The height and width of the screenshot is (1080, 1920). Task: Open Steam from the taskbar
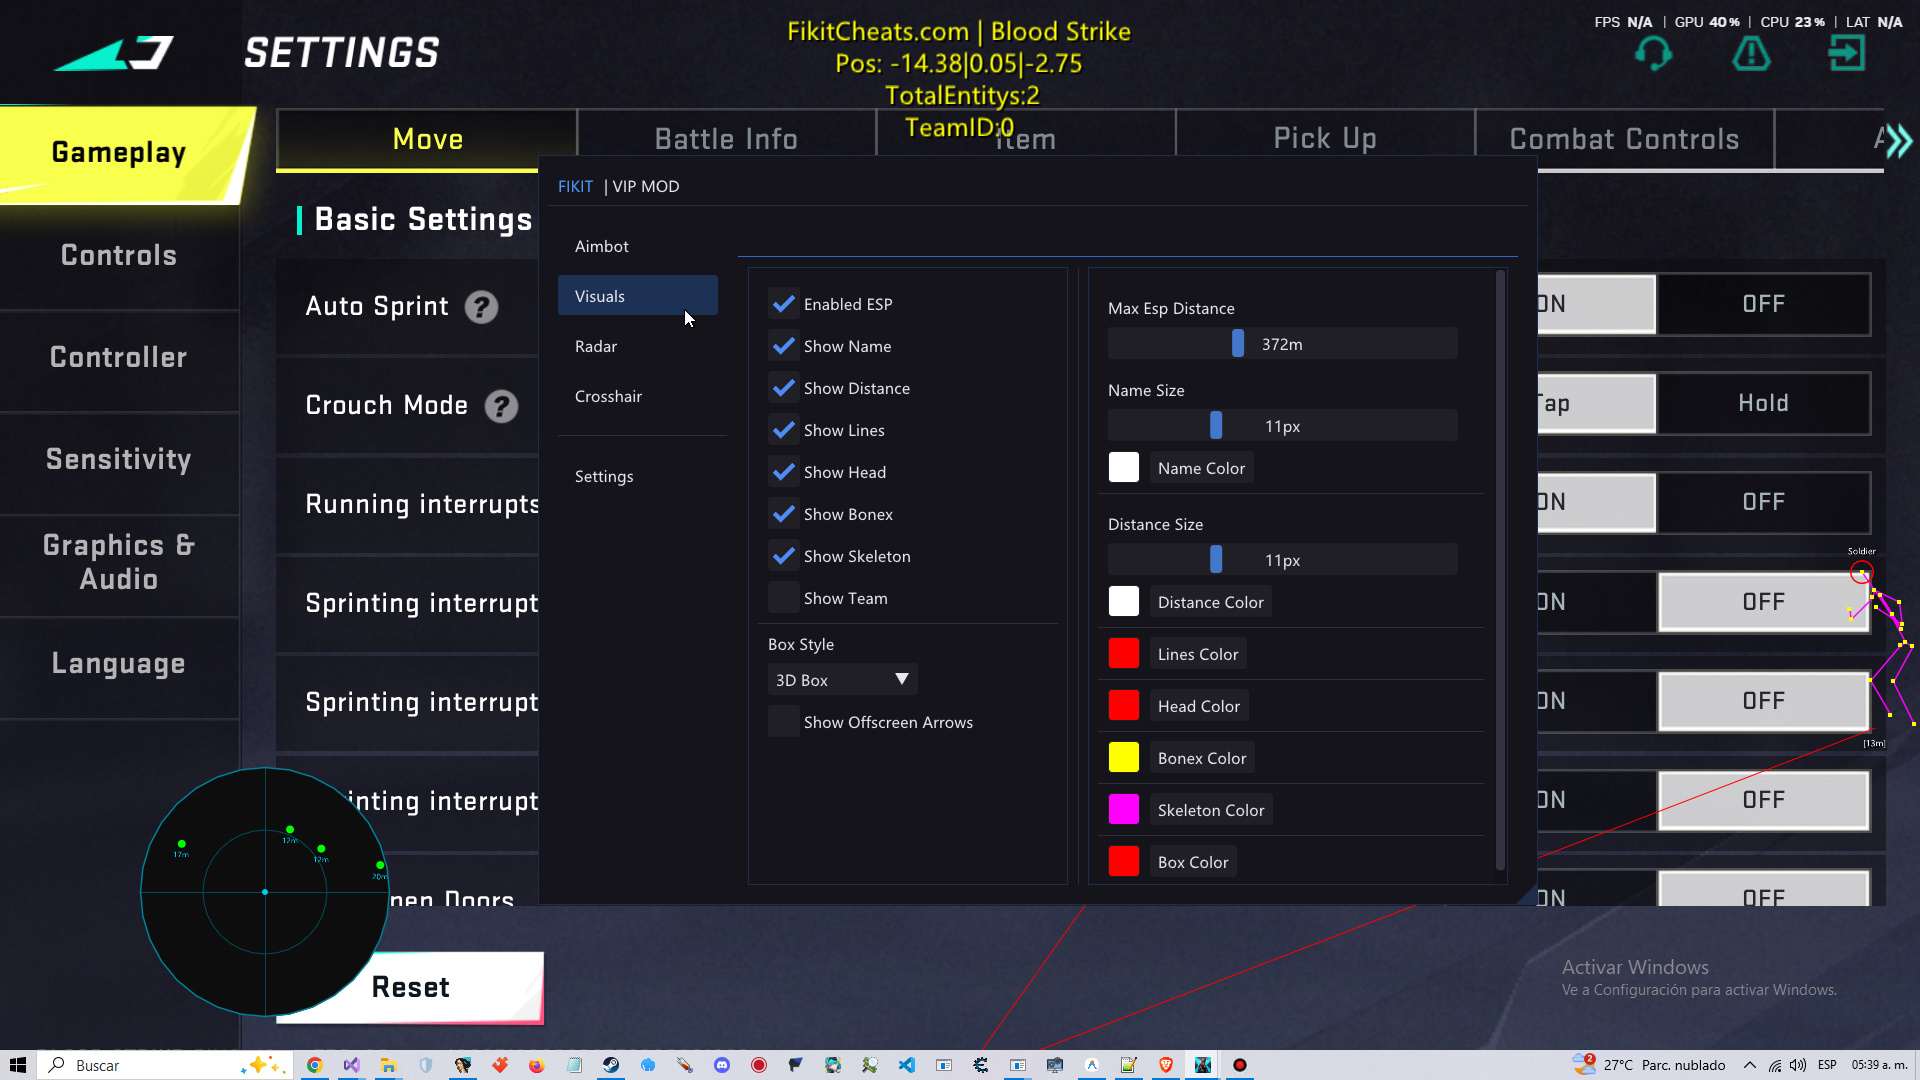[610, 1065]
